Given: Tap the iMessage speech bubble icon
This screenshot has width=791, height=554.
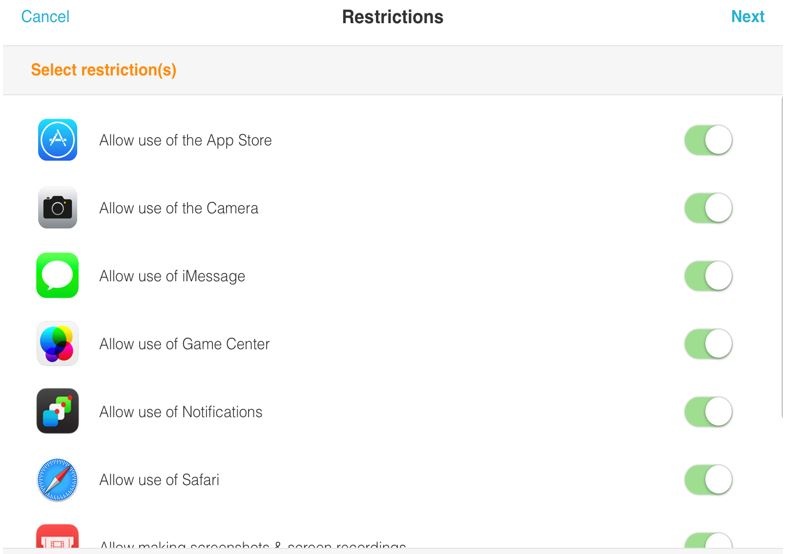Looking at the screenshot, I should click(57, 276).
